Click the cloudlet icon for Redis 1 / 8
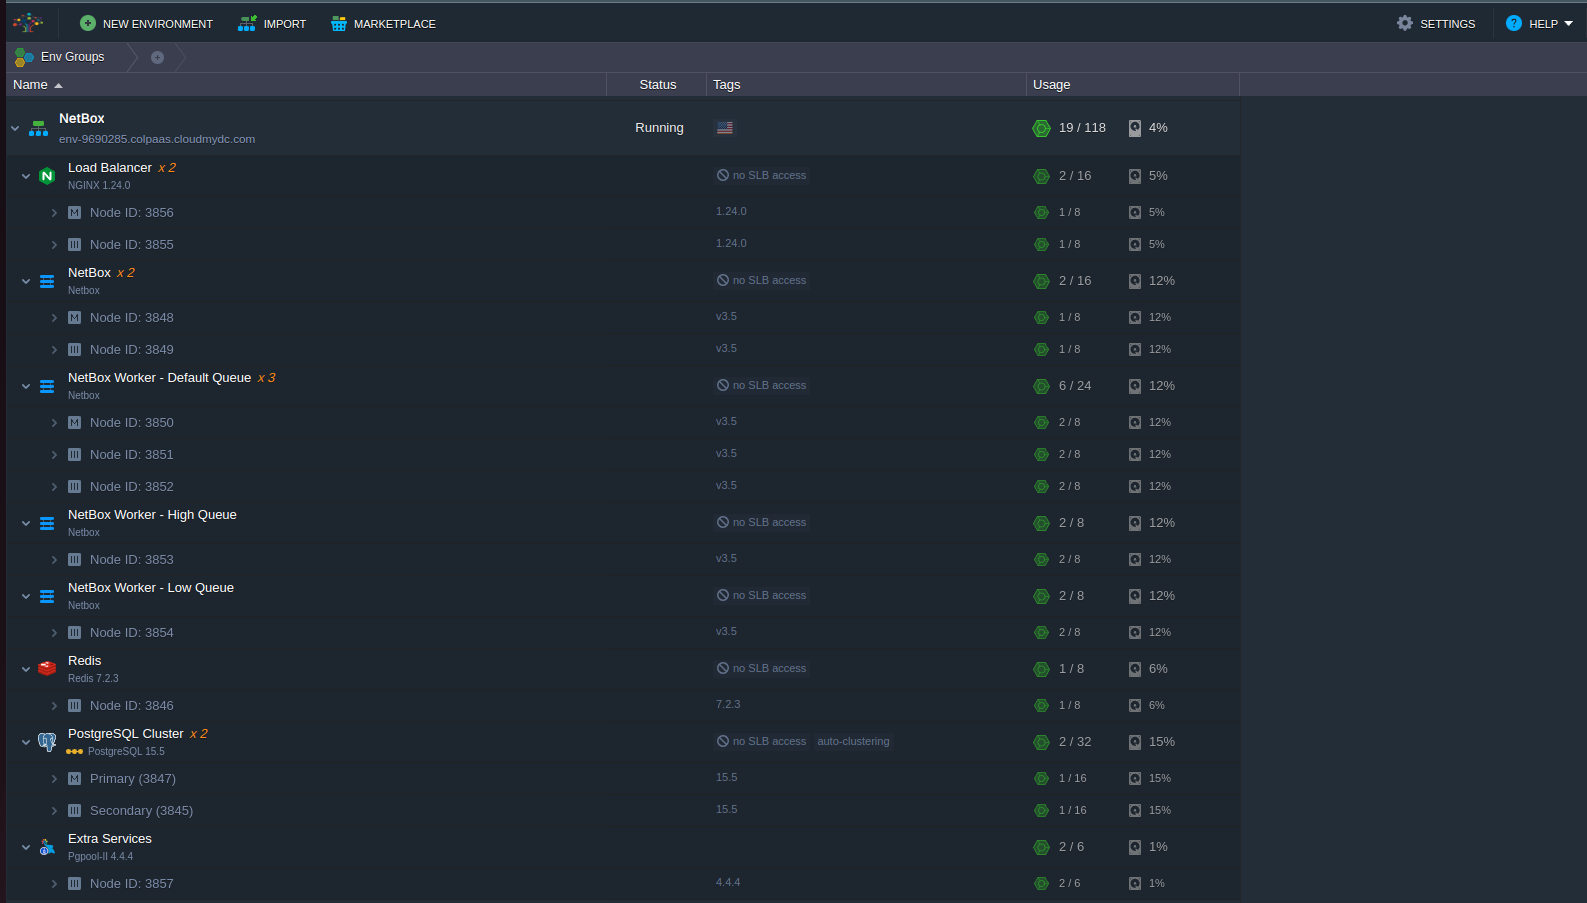The height and width of the screenshot is (903, 1587). 1041,669
